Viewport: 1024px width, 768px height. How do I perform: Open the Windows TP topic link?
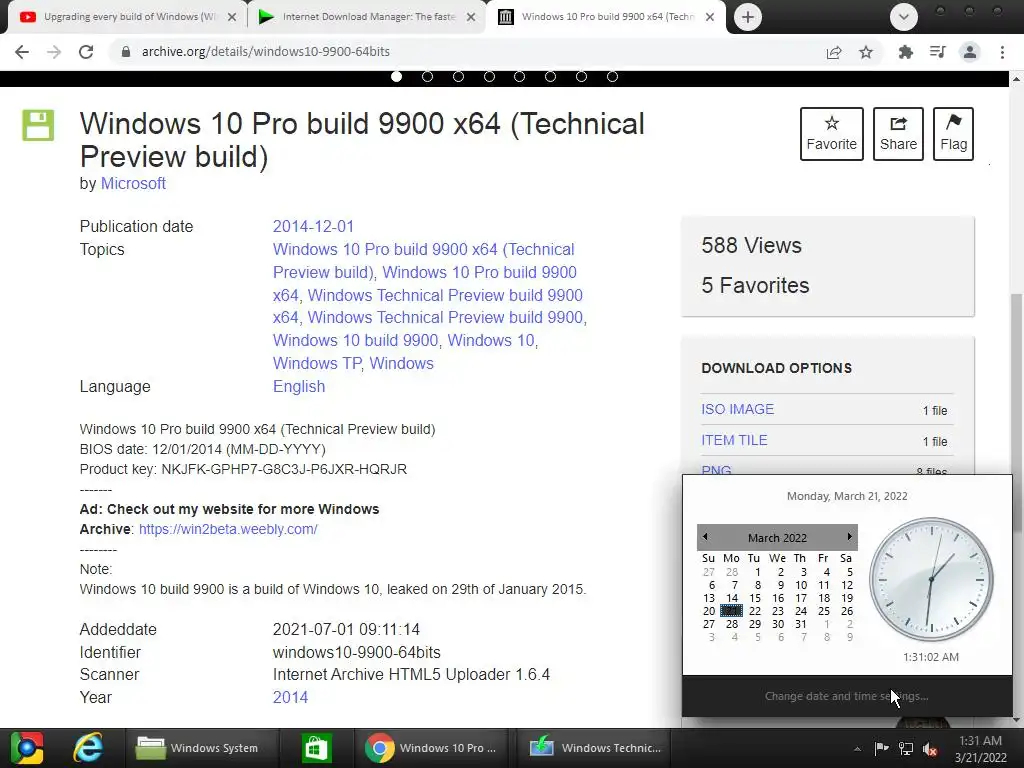(x=317, y=363)
